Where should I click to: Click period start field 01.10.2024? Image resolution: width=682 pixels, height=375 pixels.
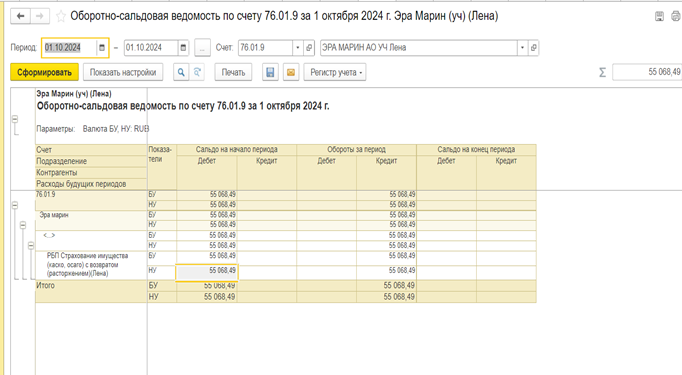pos(70,48)
